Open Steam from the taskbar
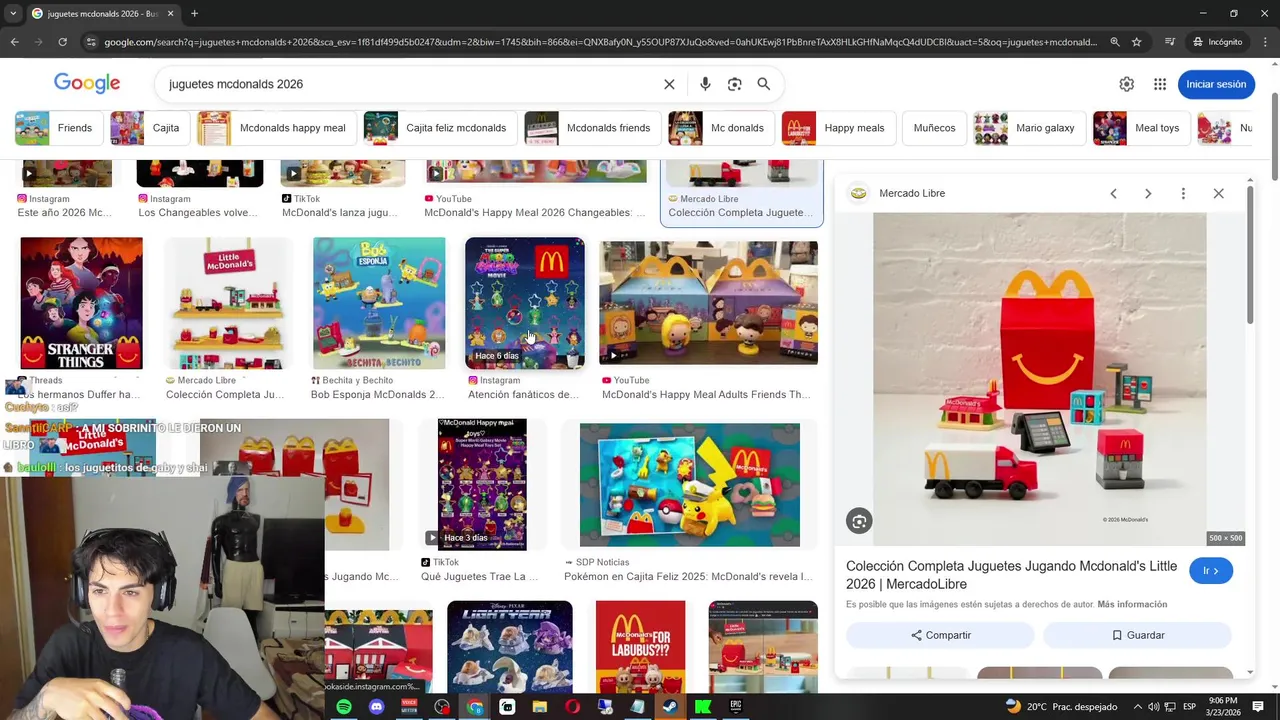 [670, 707]
